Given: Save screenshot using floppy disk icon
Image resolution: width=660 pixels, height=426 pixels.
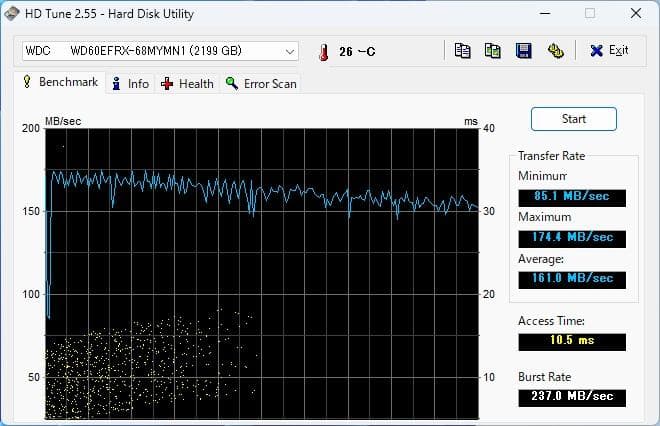Looking at the screenshot, I should [523, 51].
